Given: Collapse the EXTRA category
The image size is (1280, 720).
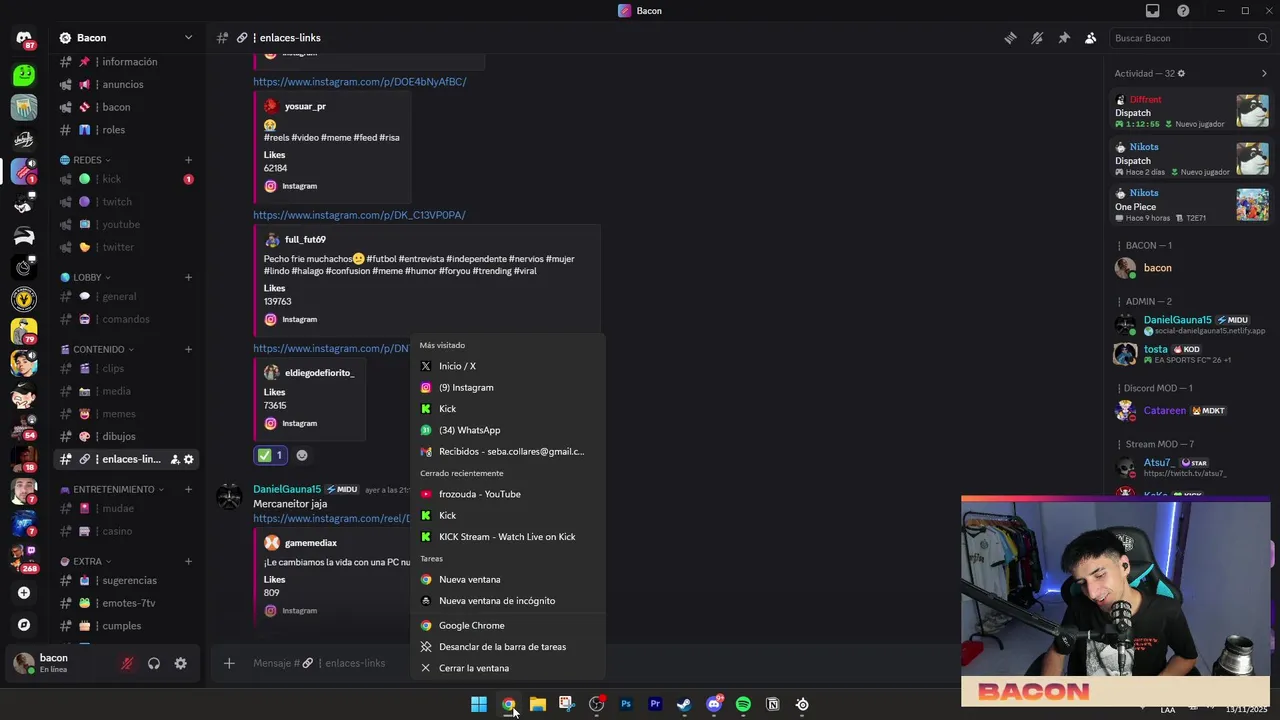Looking at the screenshot, I should [85, 561].
